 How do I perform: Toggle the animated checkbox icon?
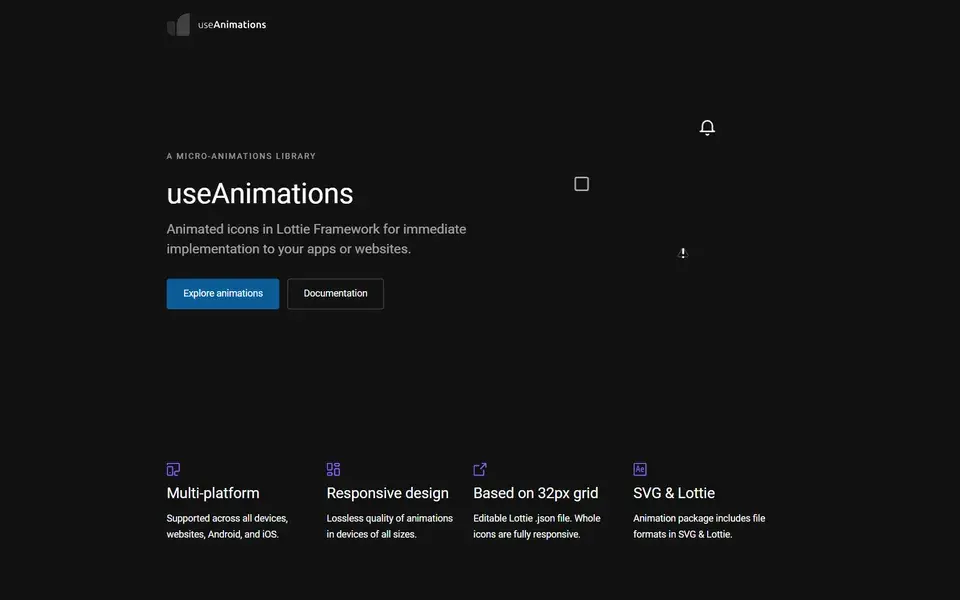[x=582, y=184]
